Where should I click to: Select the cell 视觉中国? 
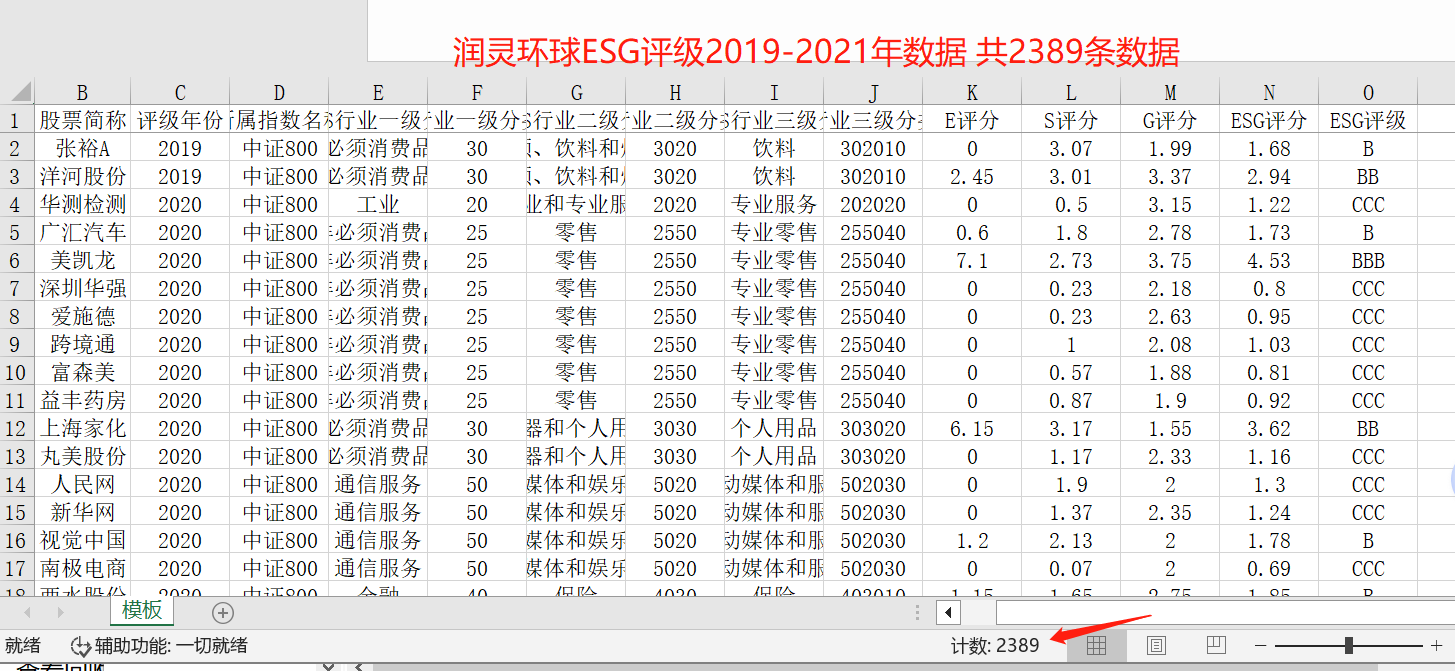click(83, 541)
